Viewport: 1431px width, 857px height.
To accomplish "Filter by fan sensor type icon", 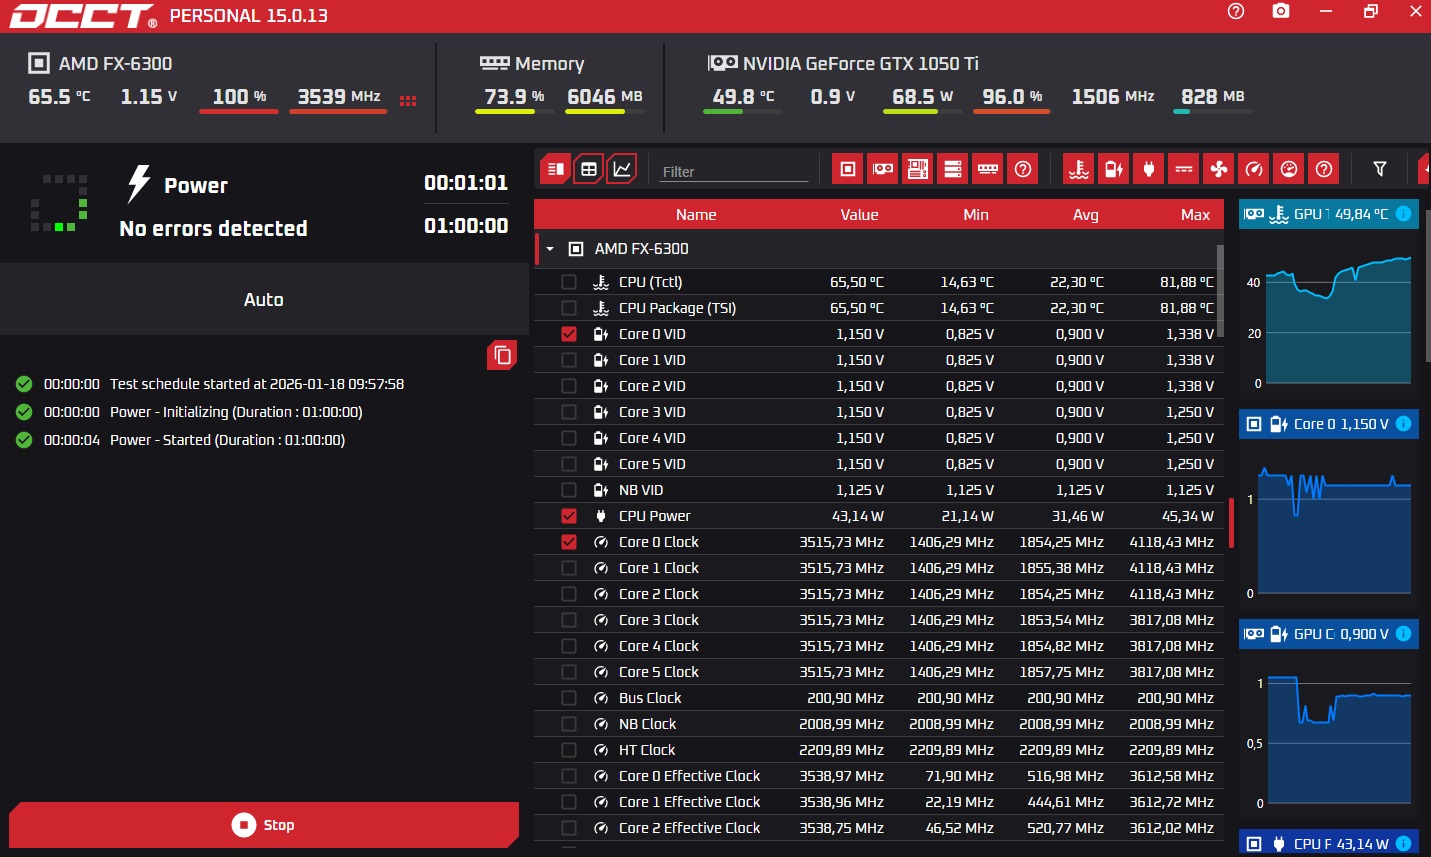I will pos(1218,169).
